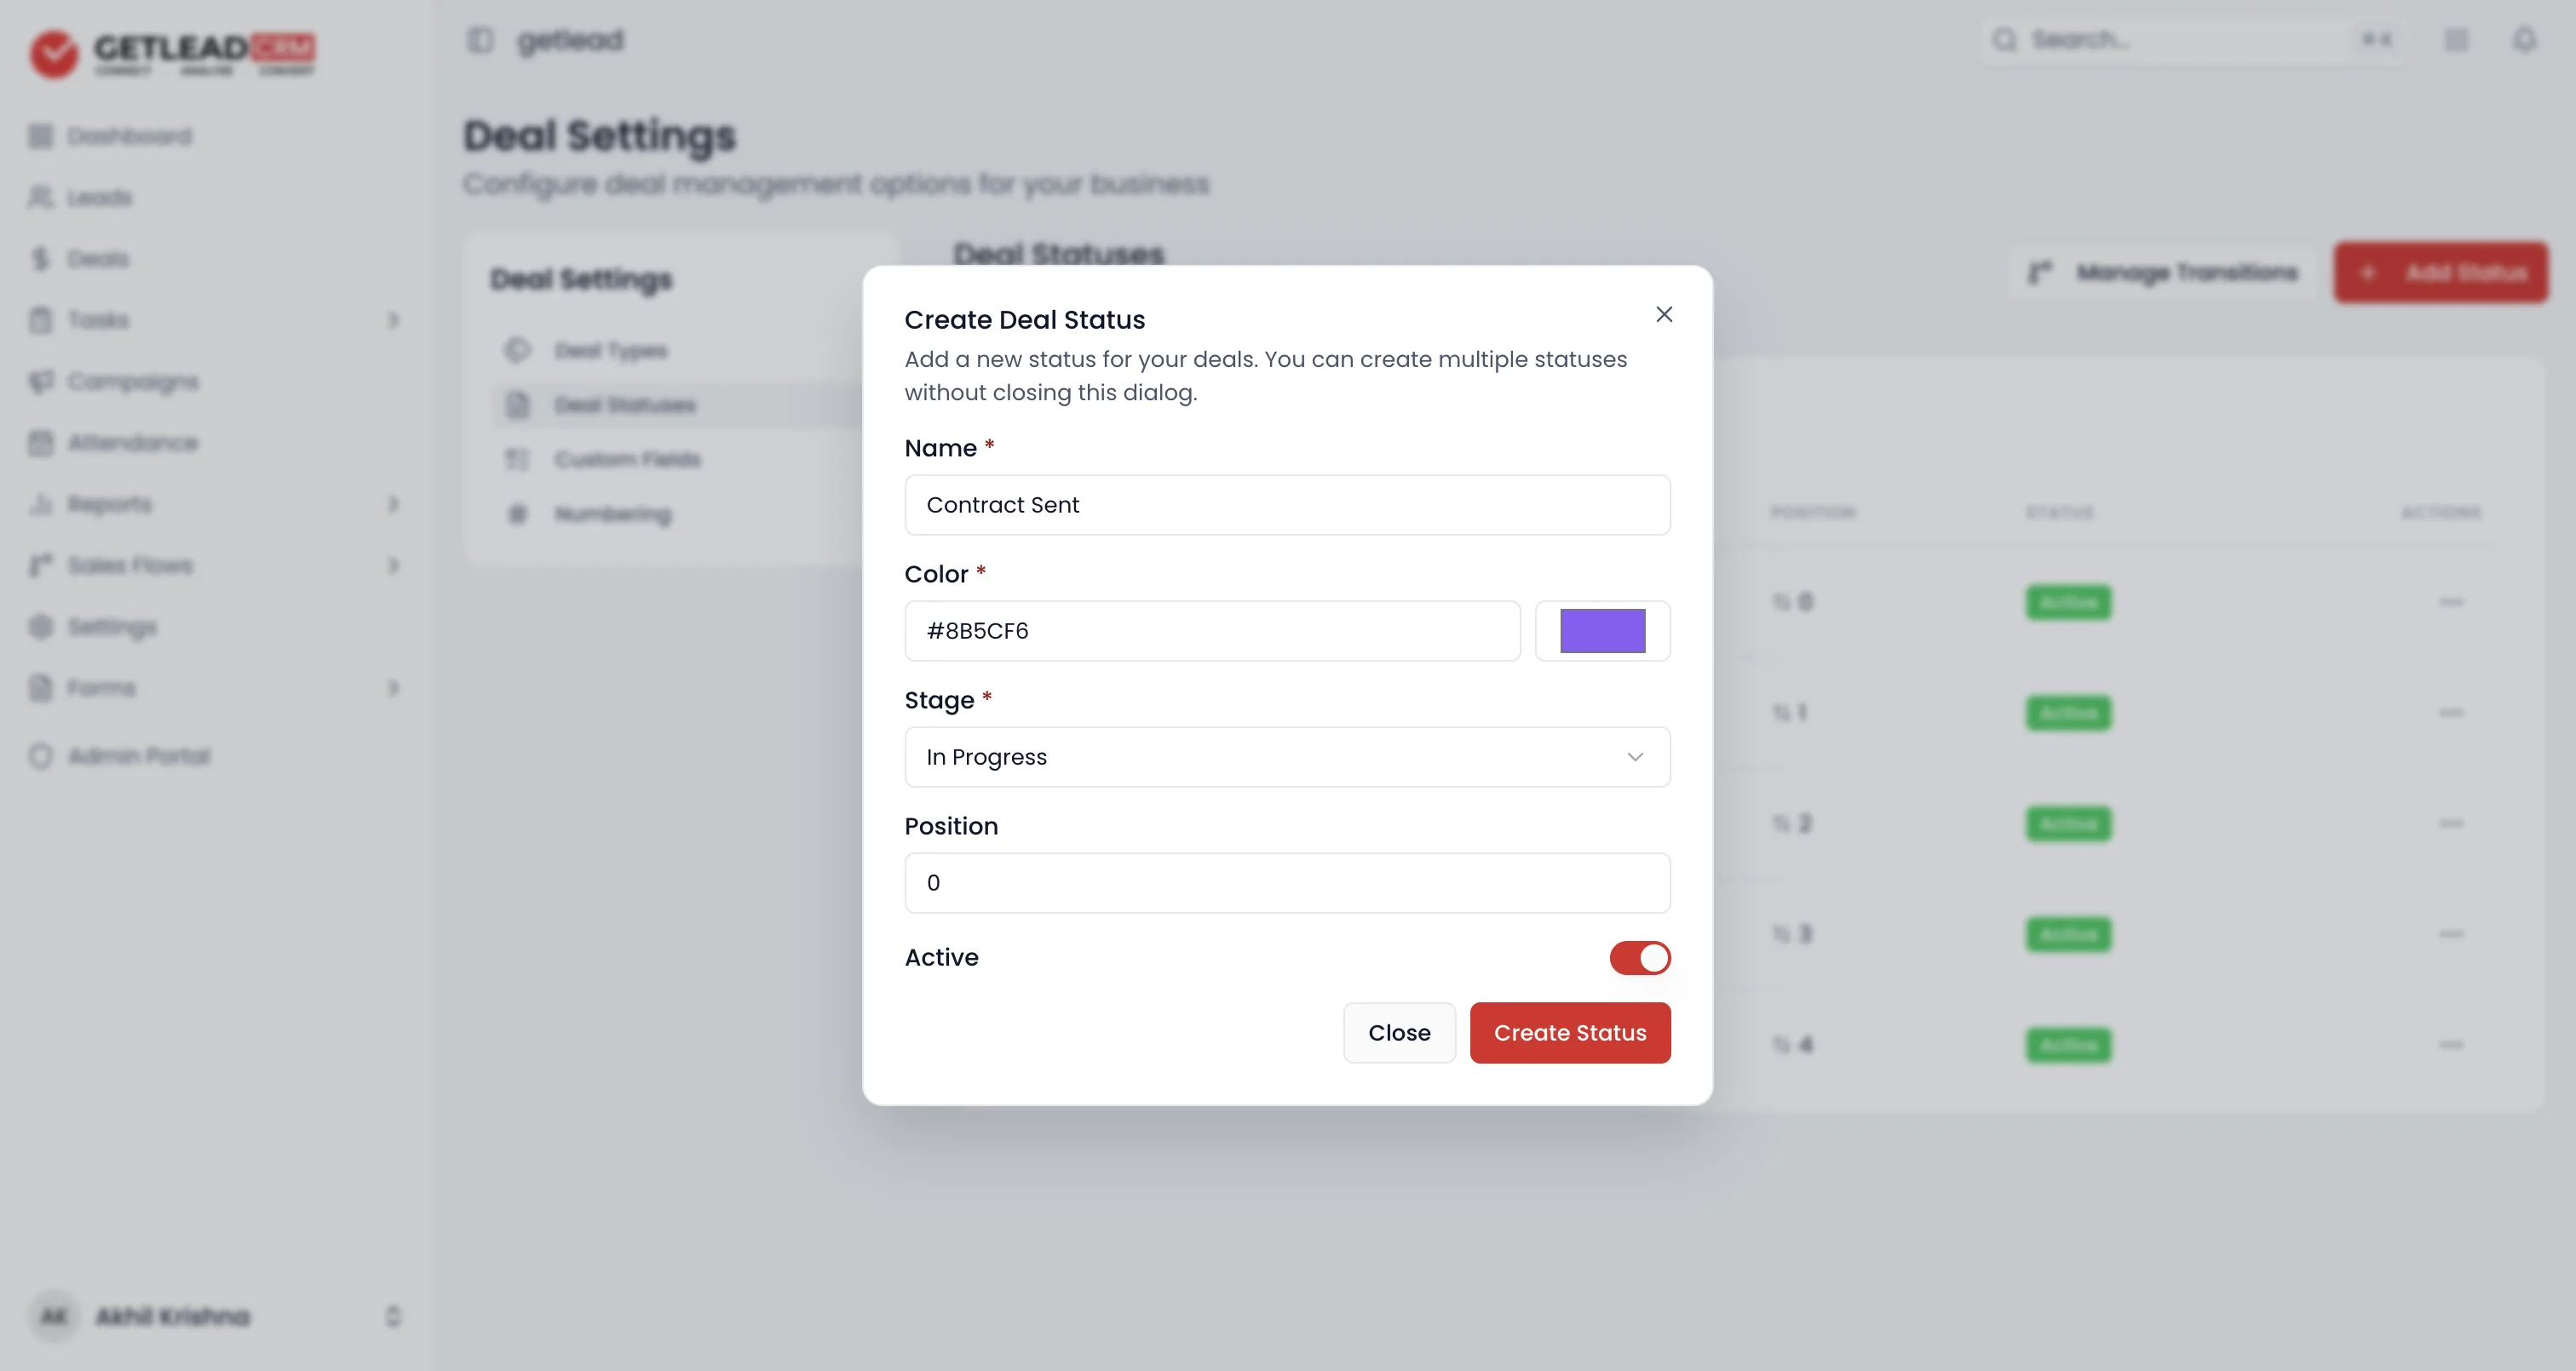2576x1371 pixels.
Task: Click the purple color swatch
Action: point(1603,631)
